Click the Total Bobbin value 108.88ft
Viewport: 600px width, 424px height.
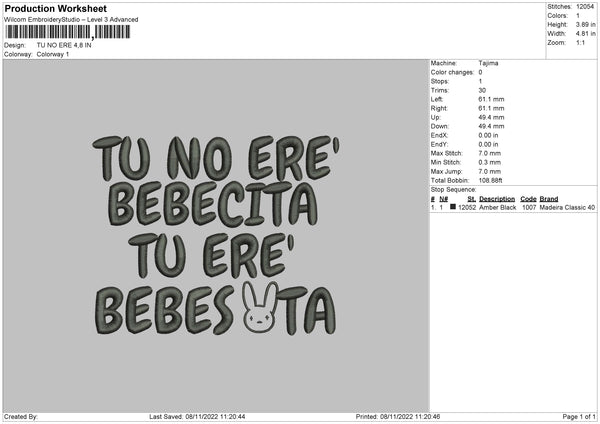pyautogui.click(x=494, y=179)
